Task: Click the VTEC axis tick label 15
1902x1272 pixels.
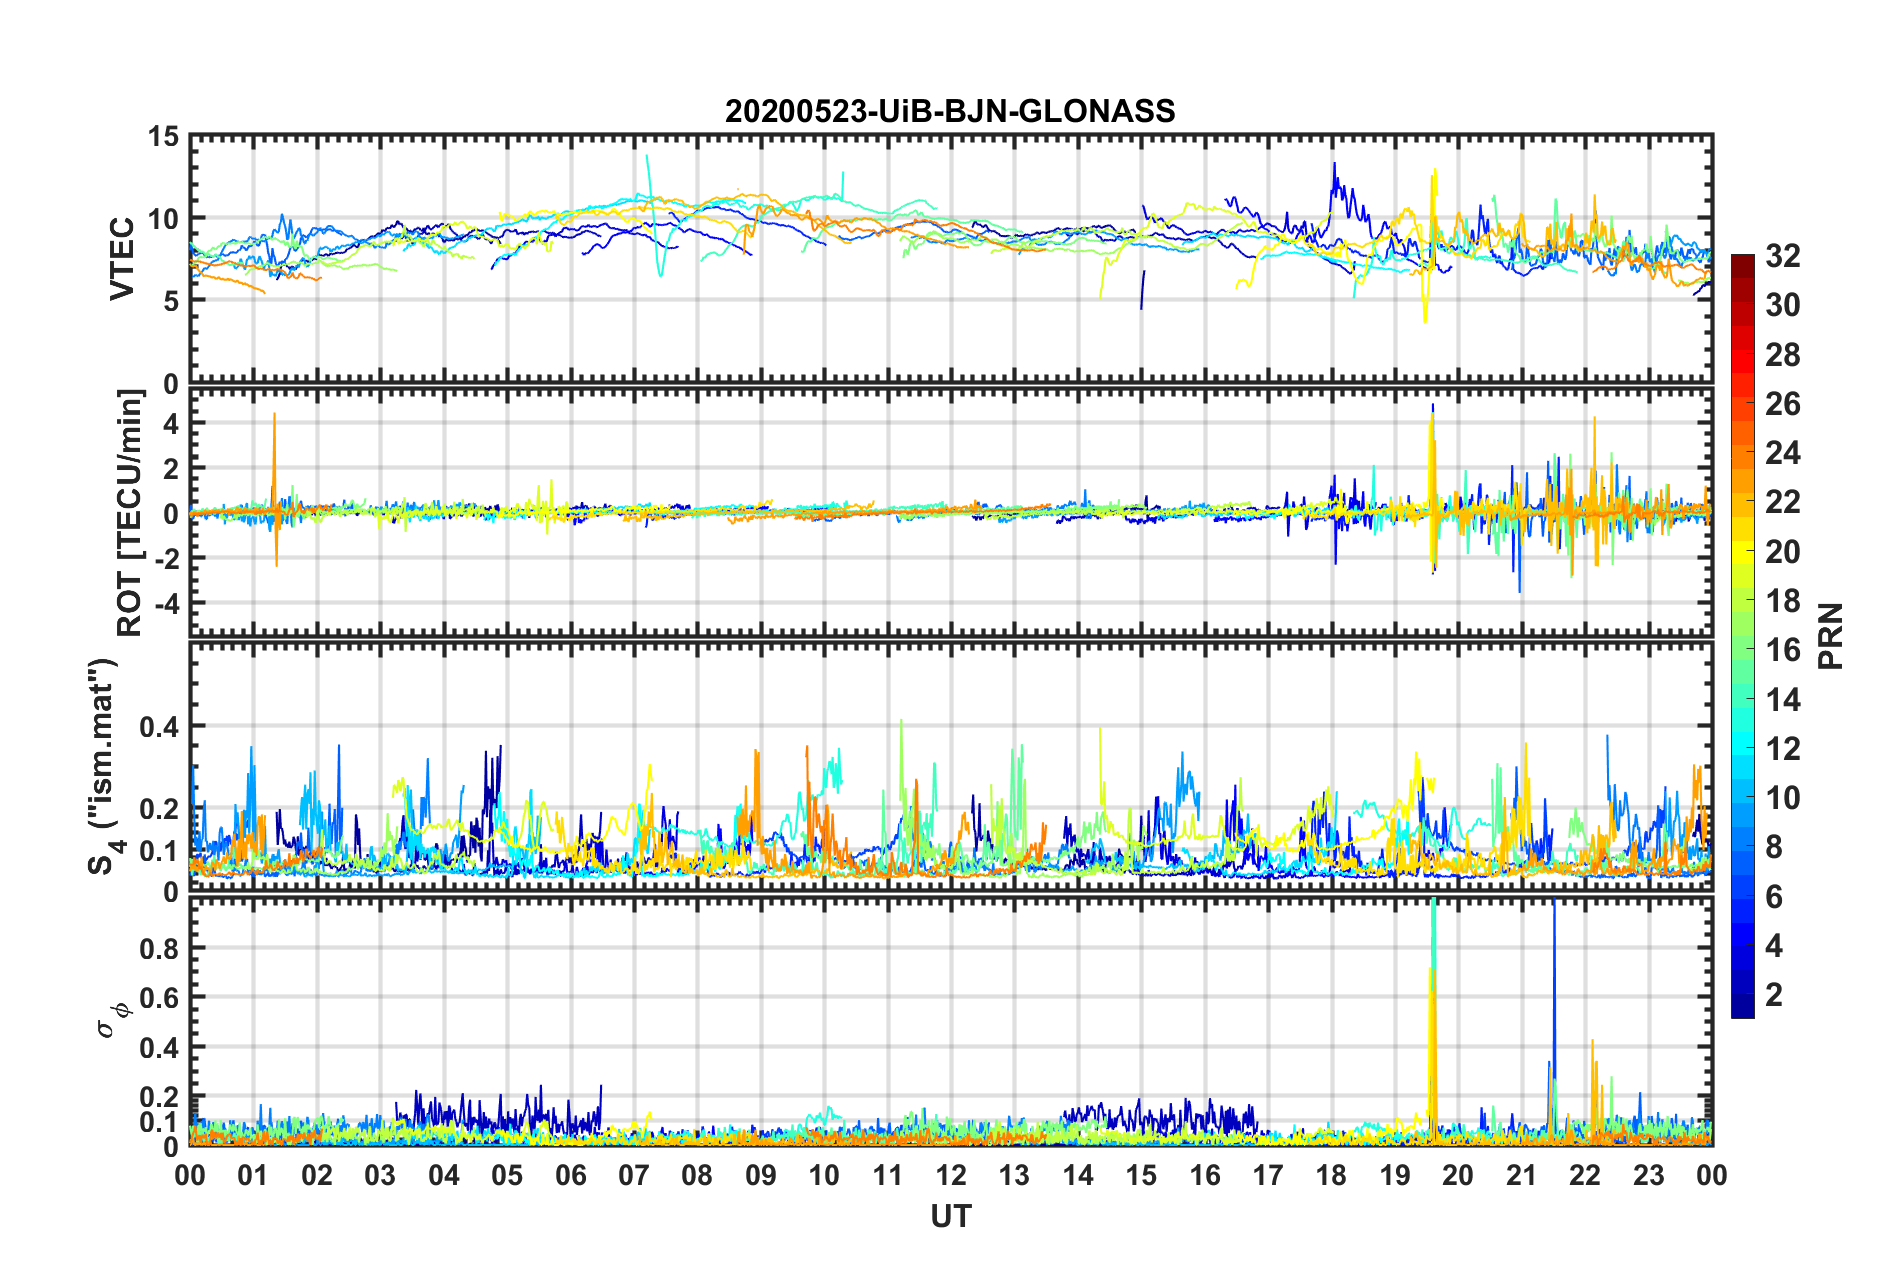Action: pyautogui.click(x=164, y=136)
